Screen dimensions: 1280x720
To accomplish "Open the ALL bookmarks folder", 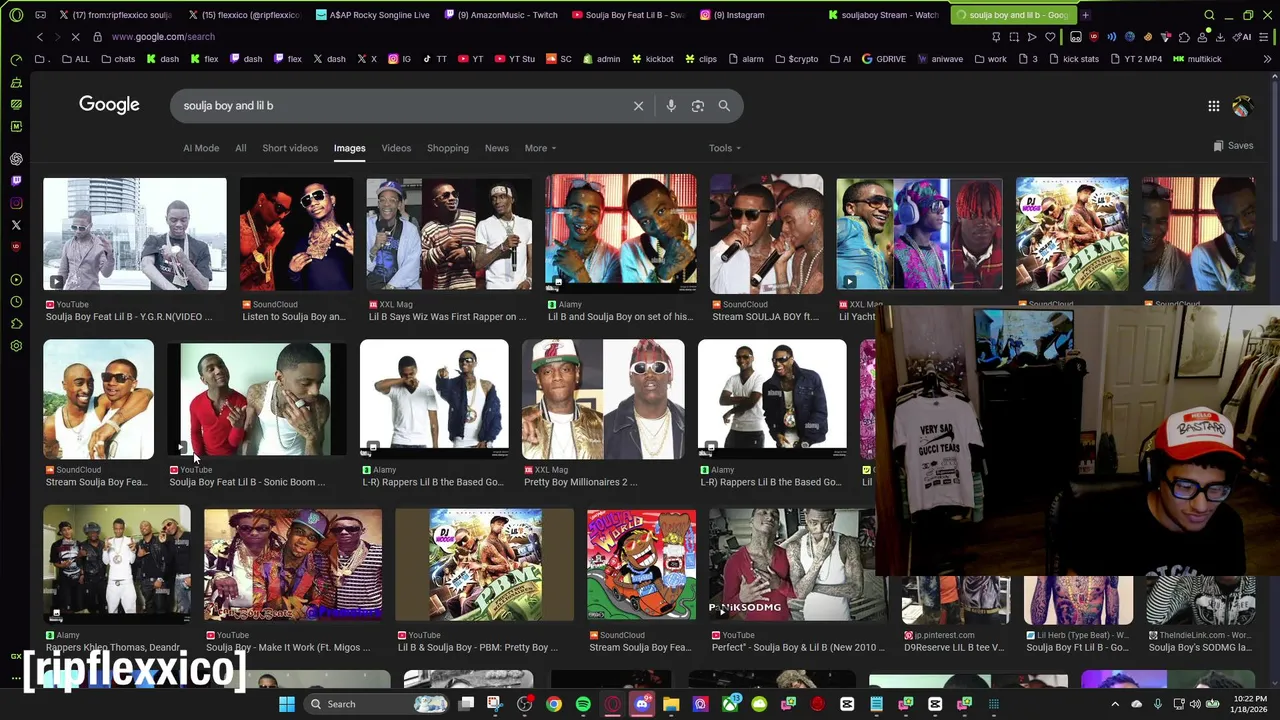I will pos(76,59).
